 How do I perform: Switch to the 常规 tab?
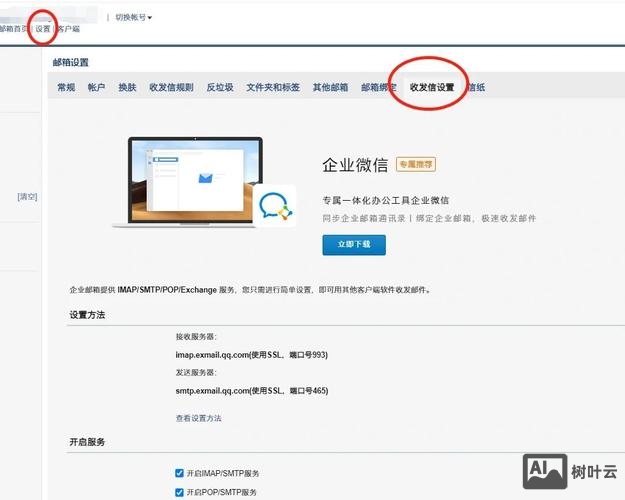pyautogui.click(x=66, y=87)
